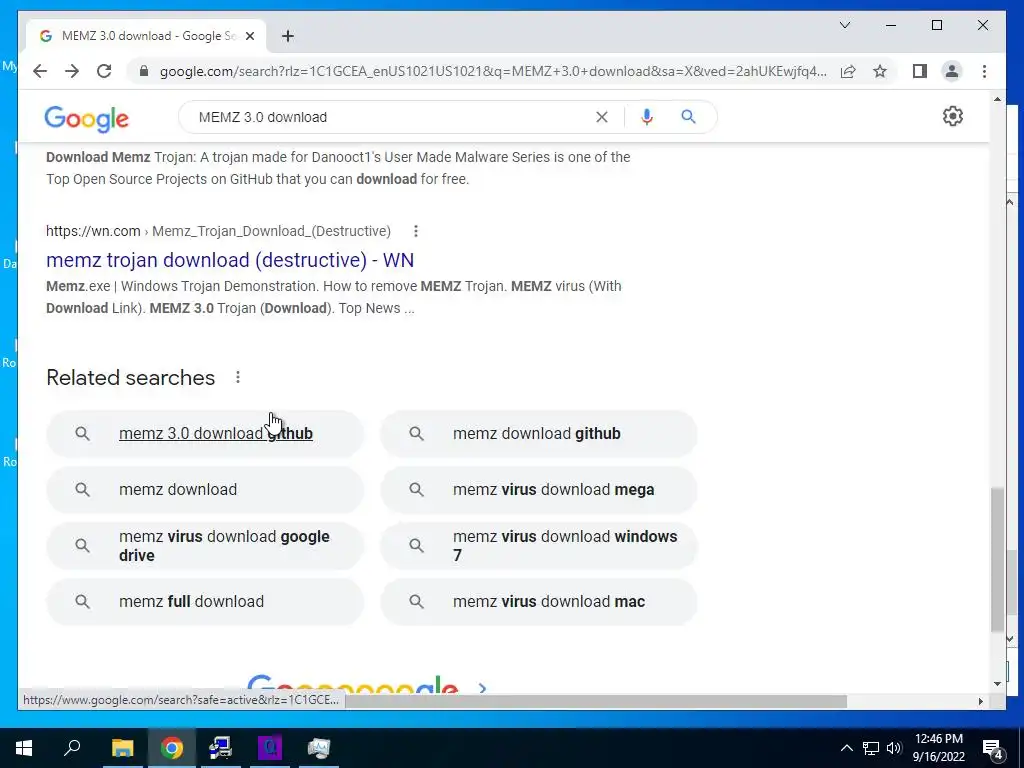Switch to Chrome in taskbar
Screen dimensions: 1024x768
coord(172,748)
